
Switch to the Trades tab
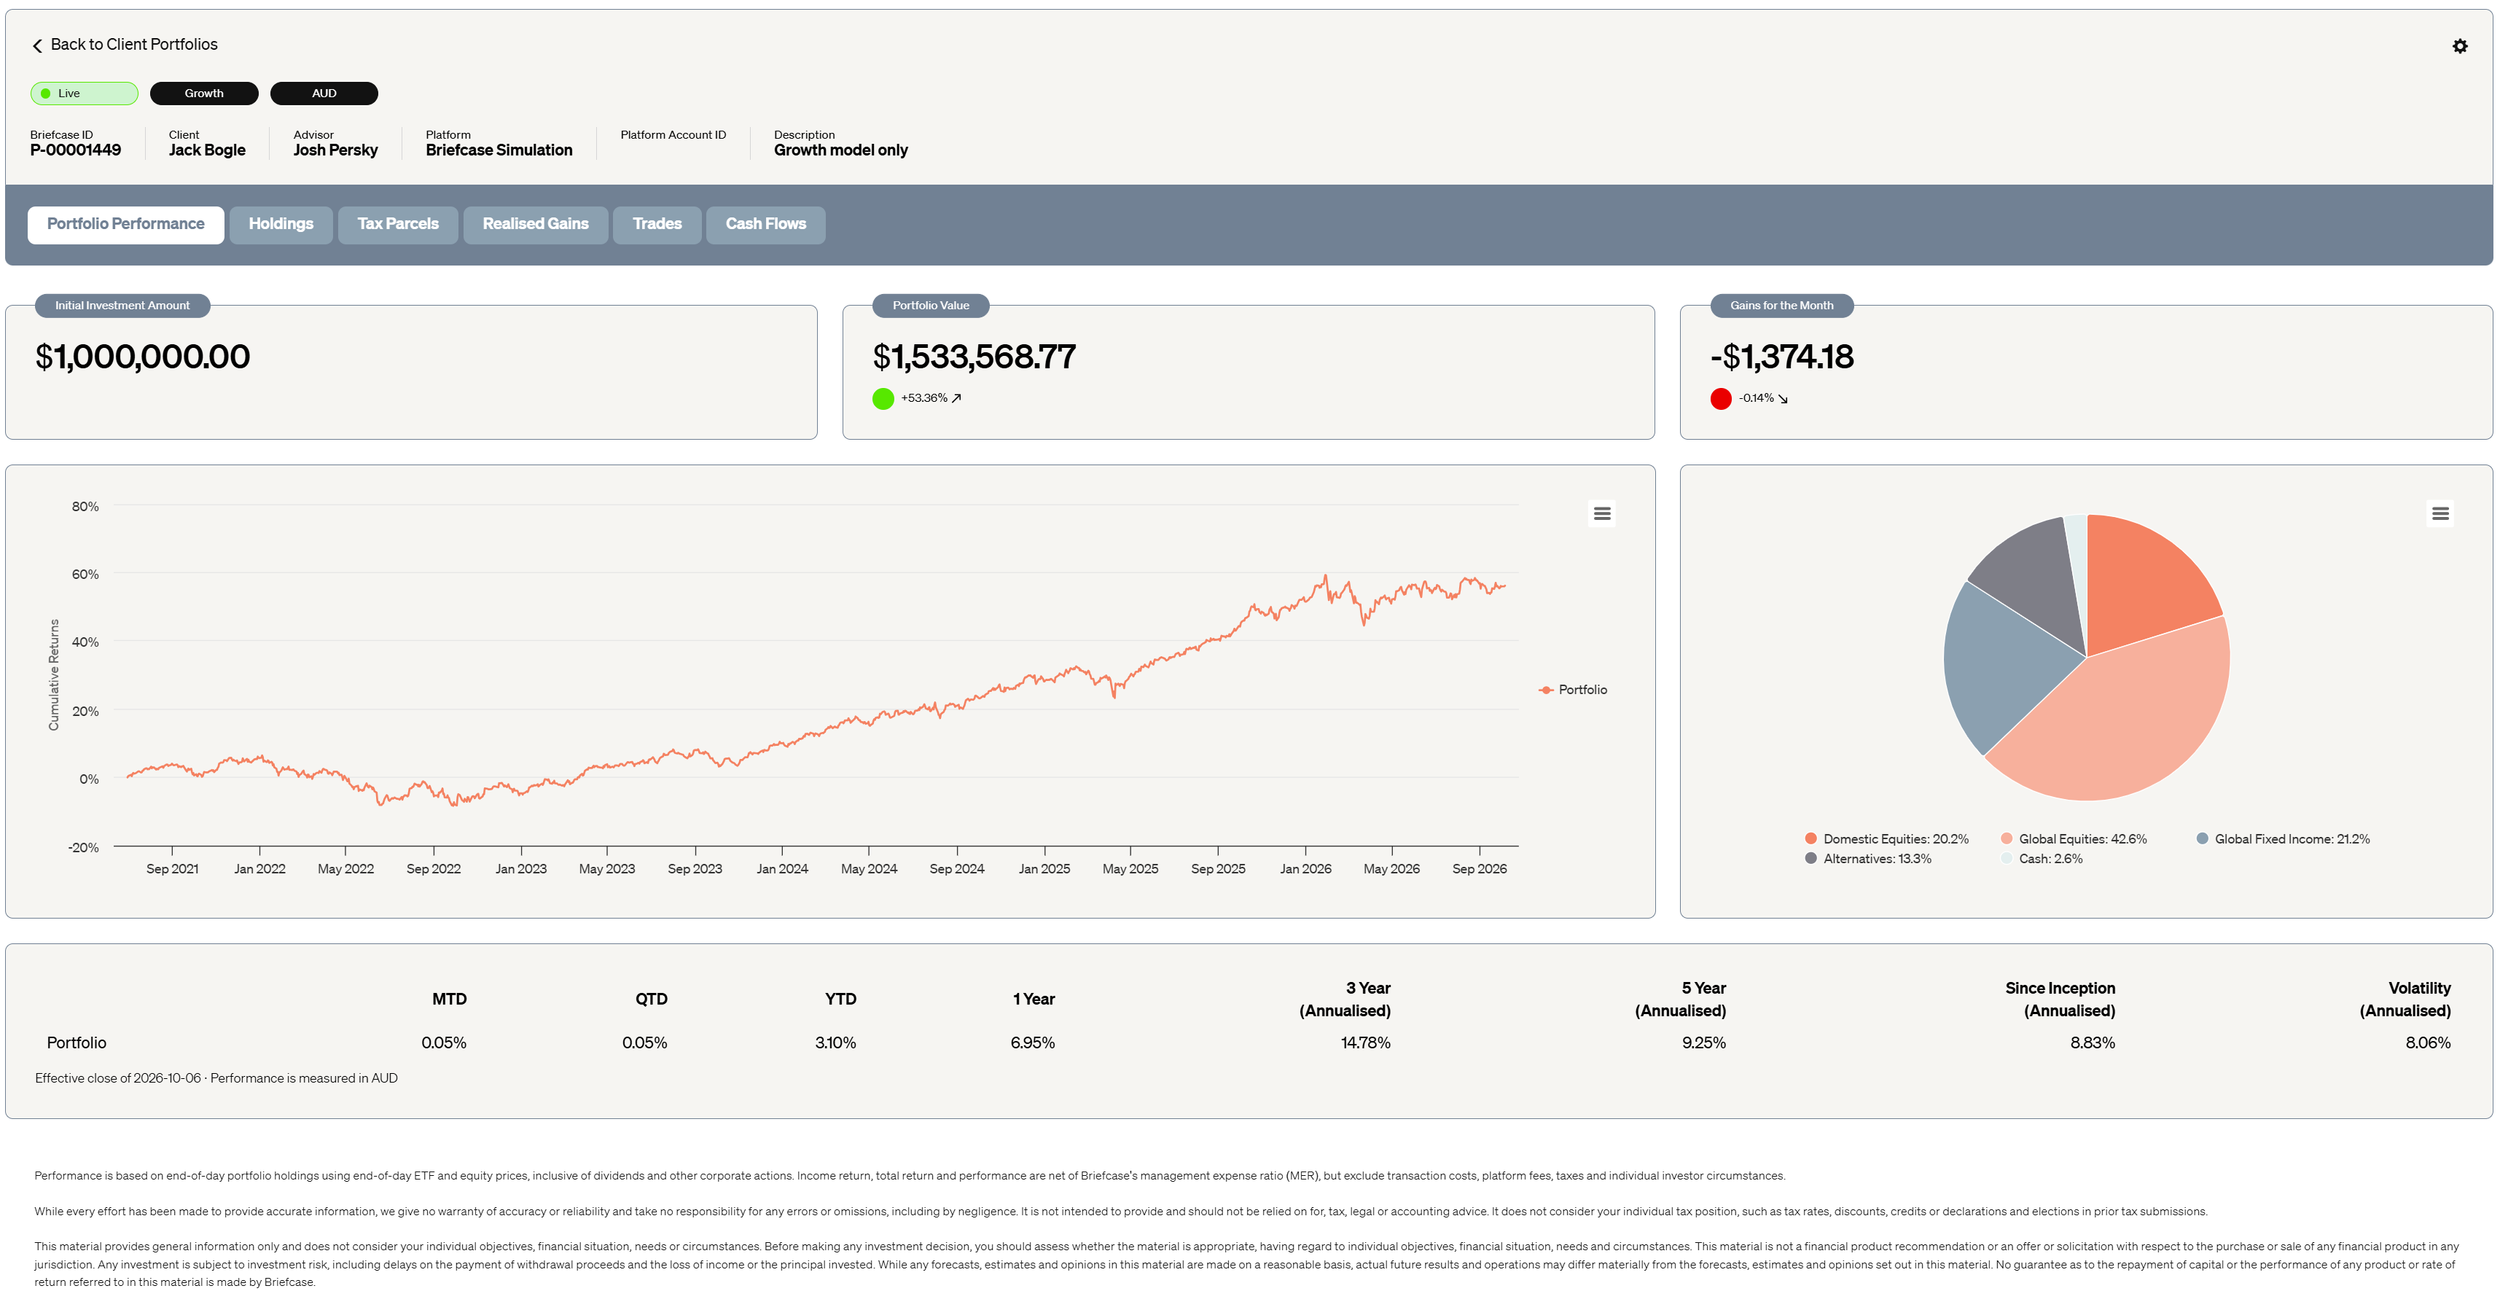tap(657, 225)
